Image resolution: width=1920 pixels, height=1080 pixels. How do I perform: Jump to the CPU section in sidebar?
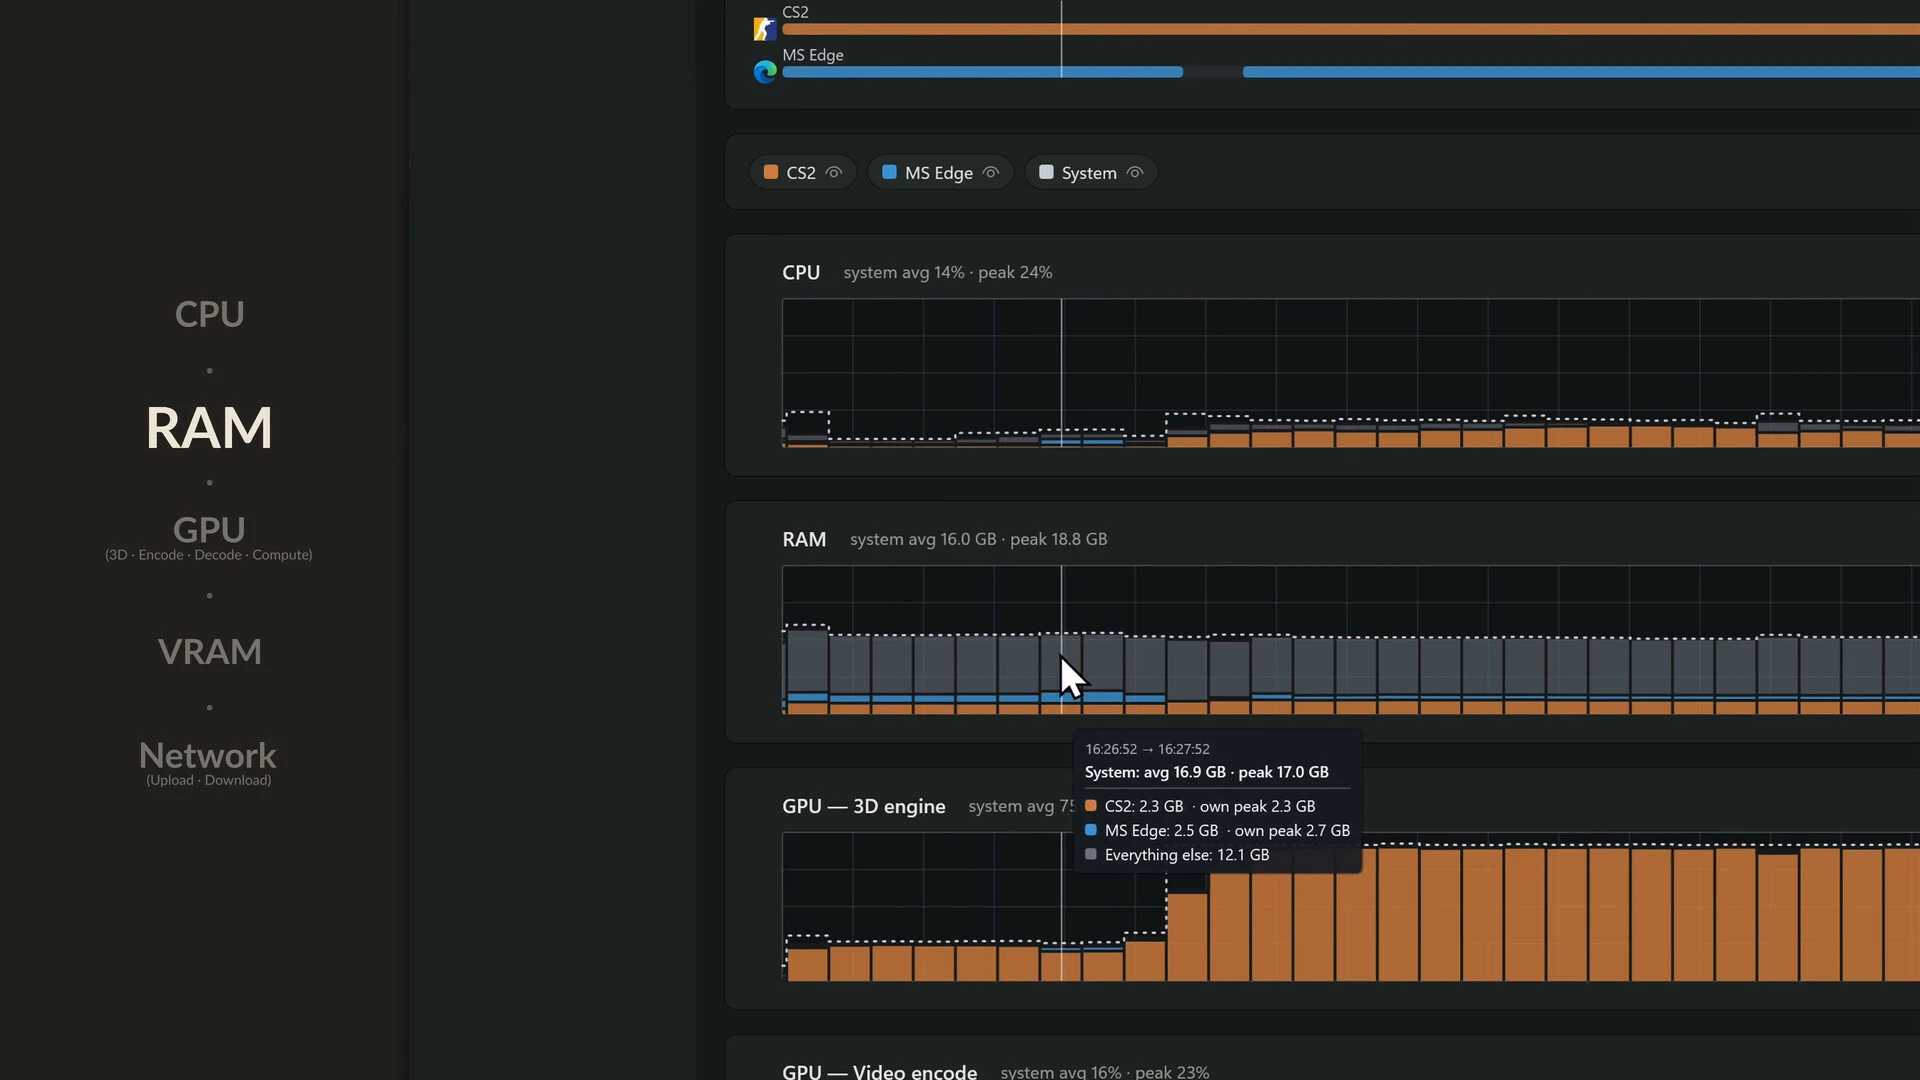click(x=209, y=314)
